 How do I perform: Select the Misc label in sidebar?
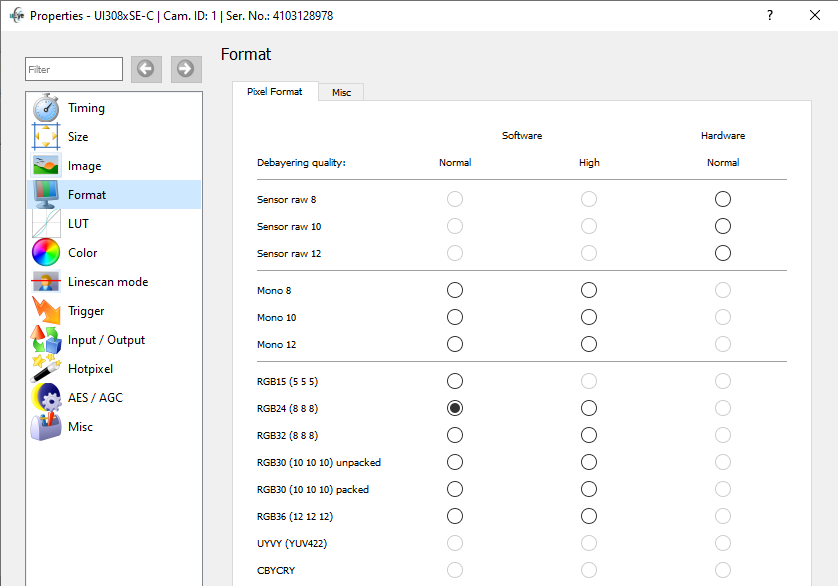tap(80, 427)
